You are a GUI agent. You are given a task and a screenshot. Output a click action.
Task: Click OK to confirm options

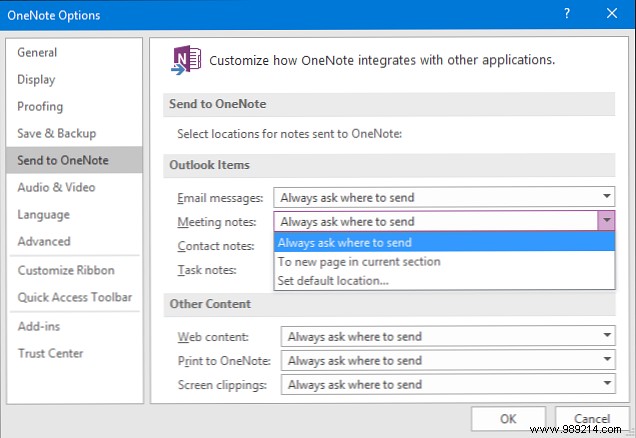pyautogui.click(x=508, y=419)
